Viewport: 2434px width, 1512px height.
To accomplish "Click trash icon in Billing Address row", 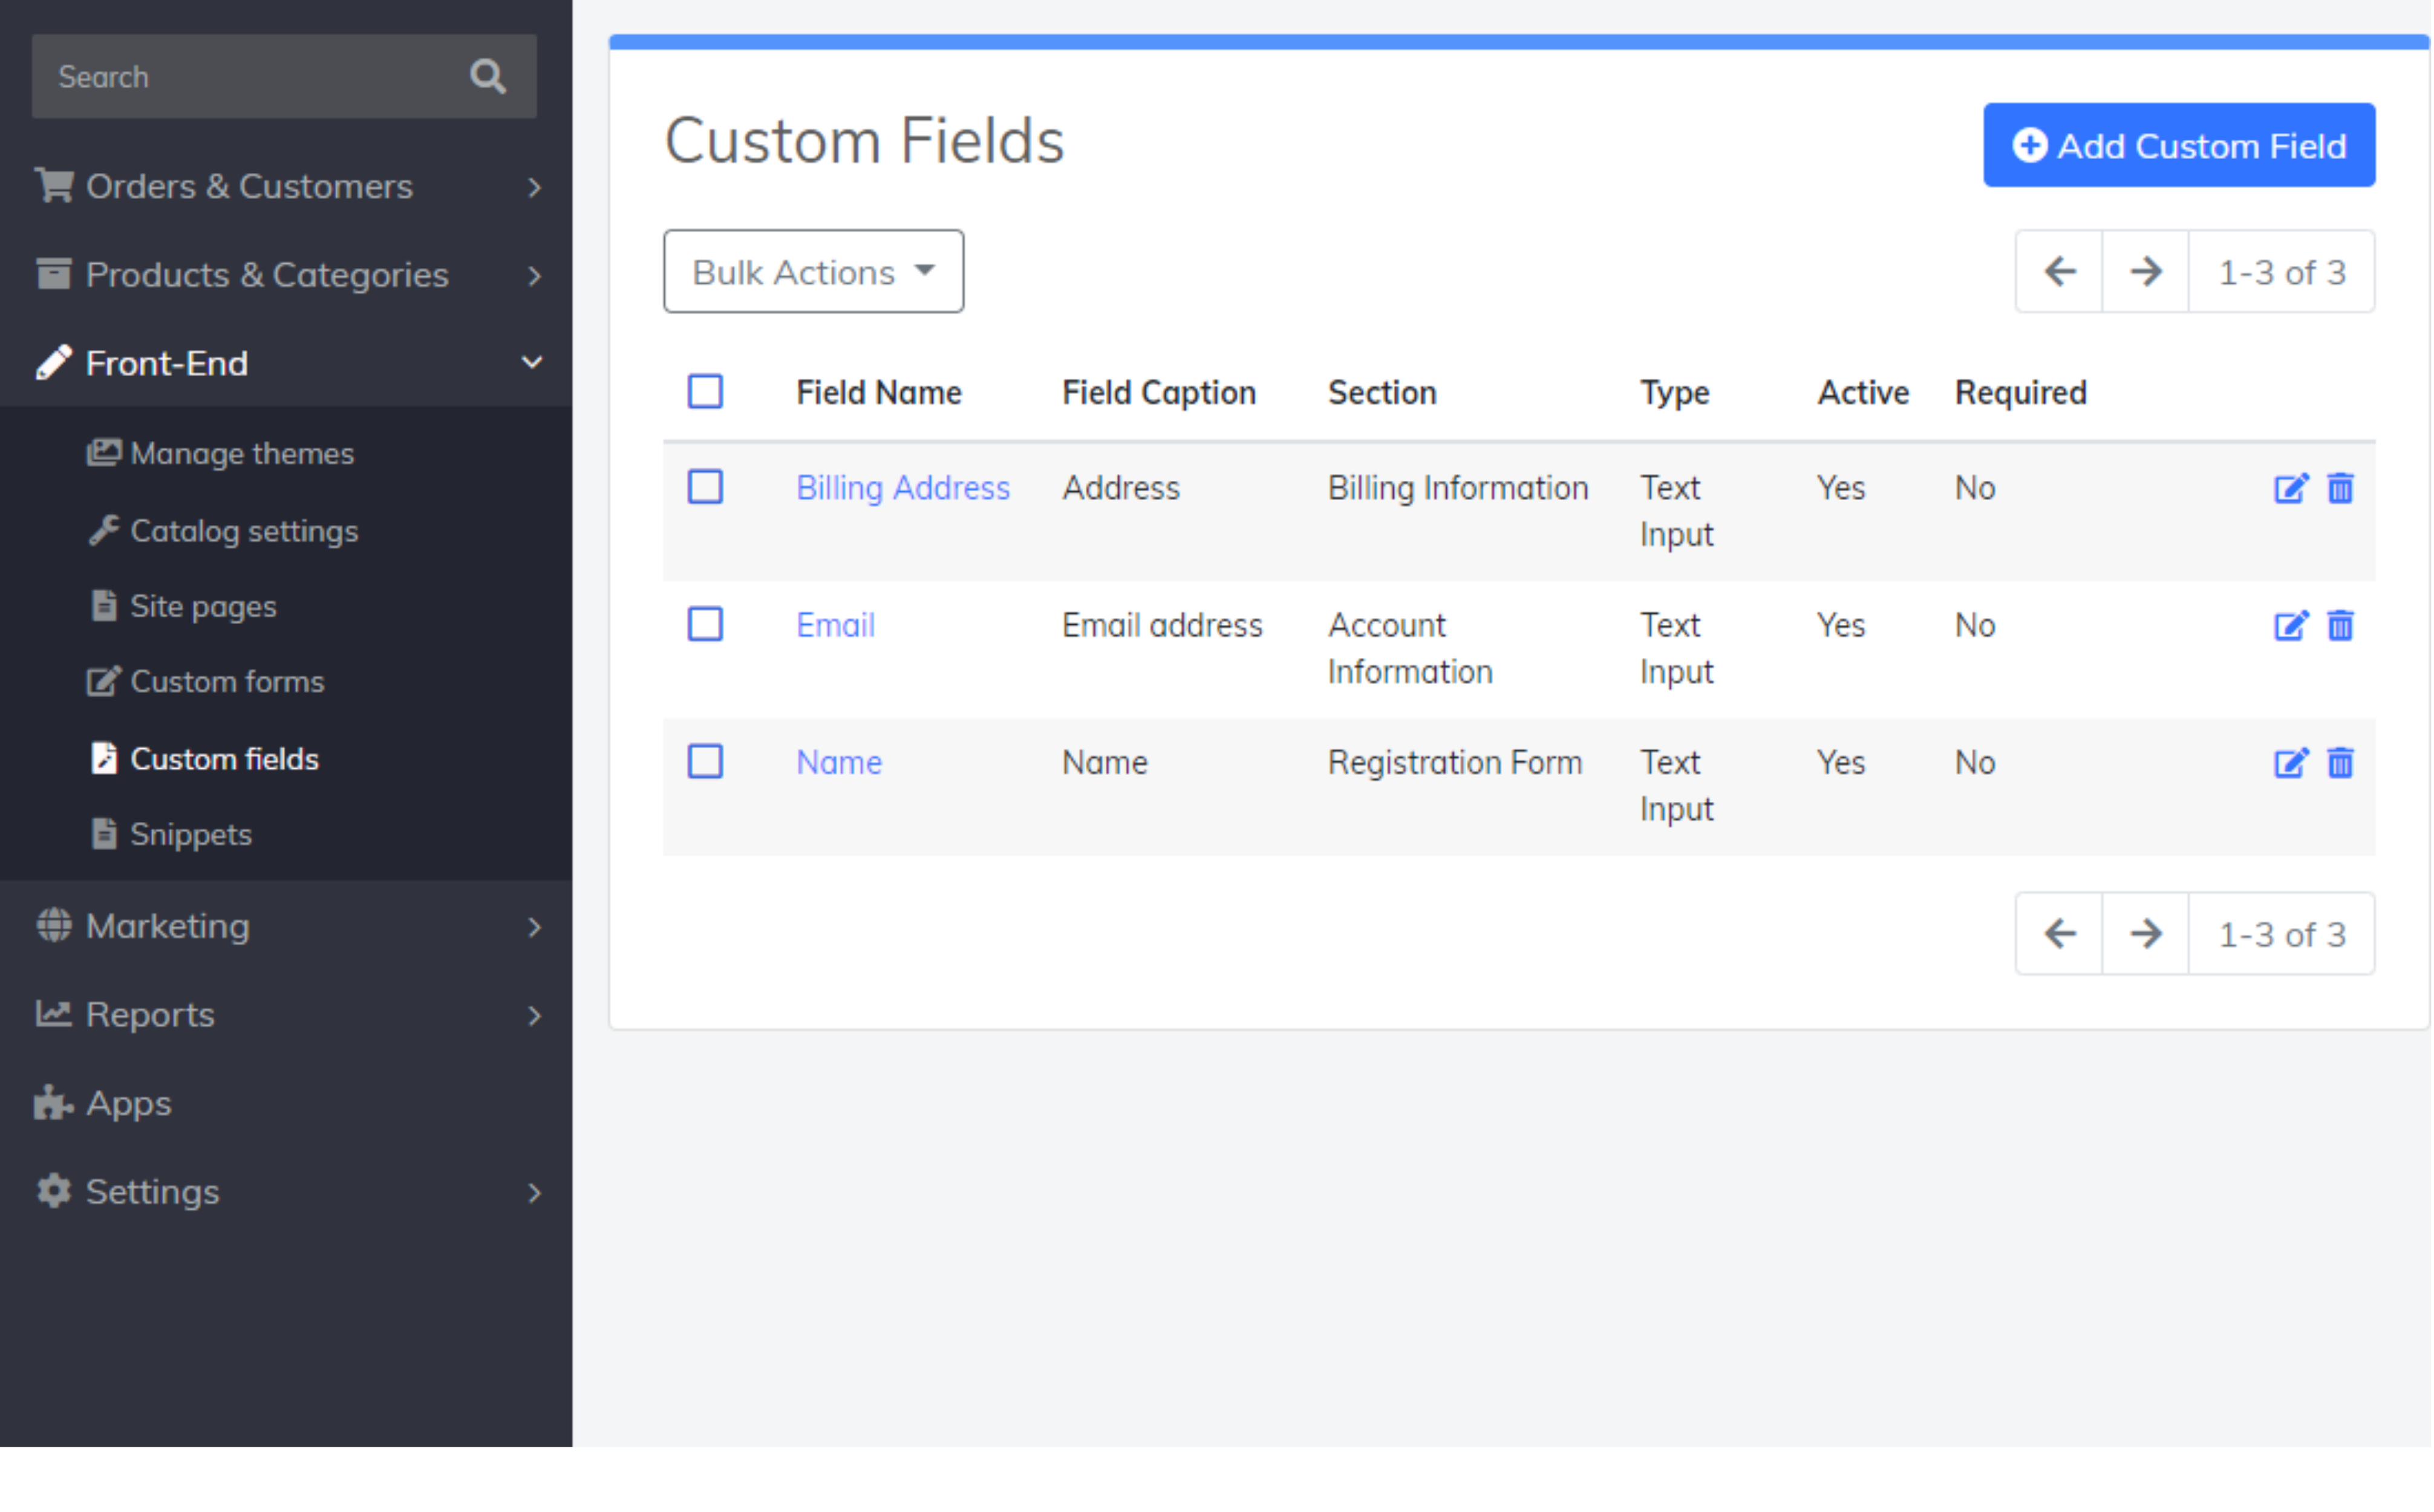I will (2340, 488).
